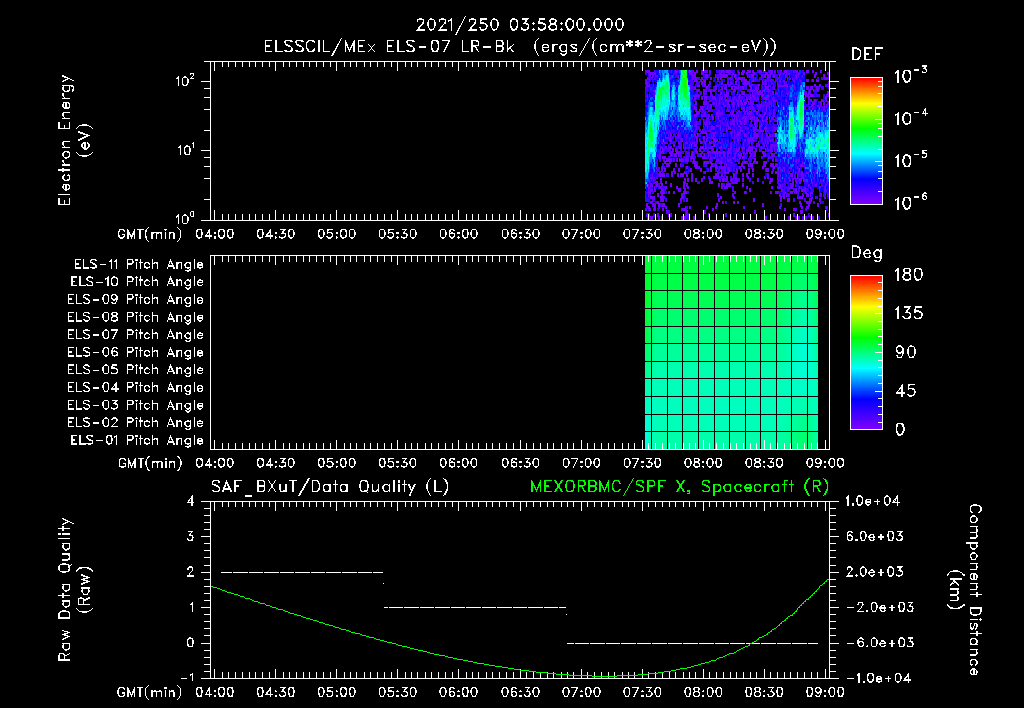
Task: Click the '180' tick on Deg color bar
Action: pyautogui.click(x=908, y=275)
